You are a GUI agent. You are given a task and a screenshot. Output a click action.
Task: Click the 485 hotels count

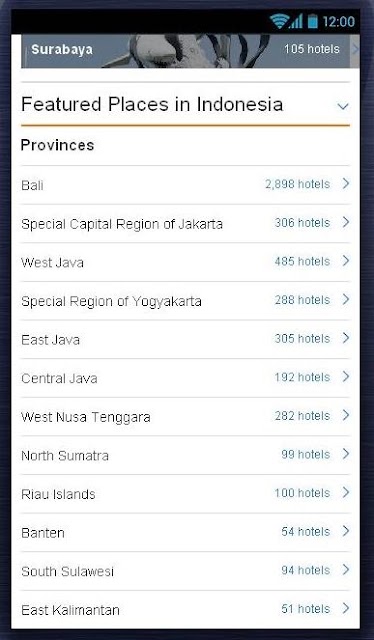tap(302, 261)
